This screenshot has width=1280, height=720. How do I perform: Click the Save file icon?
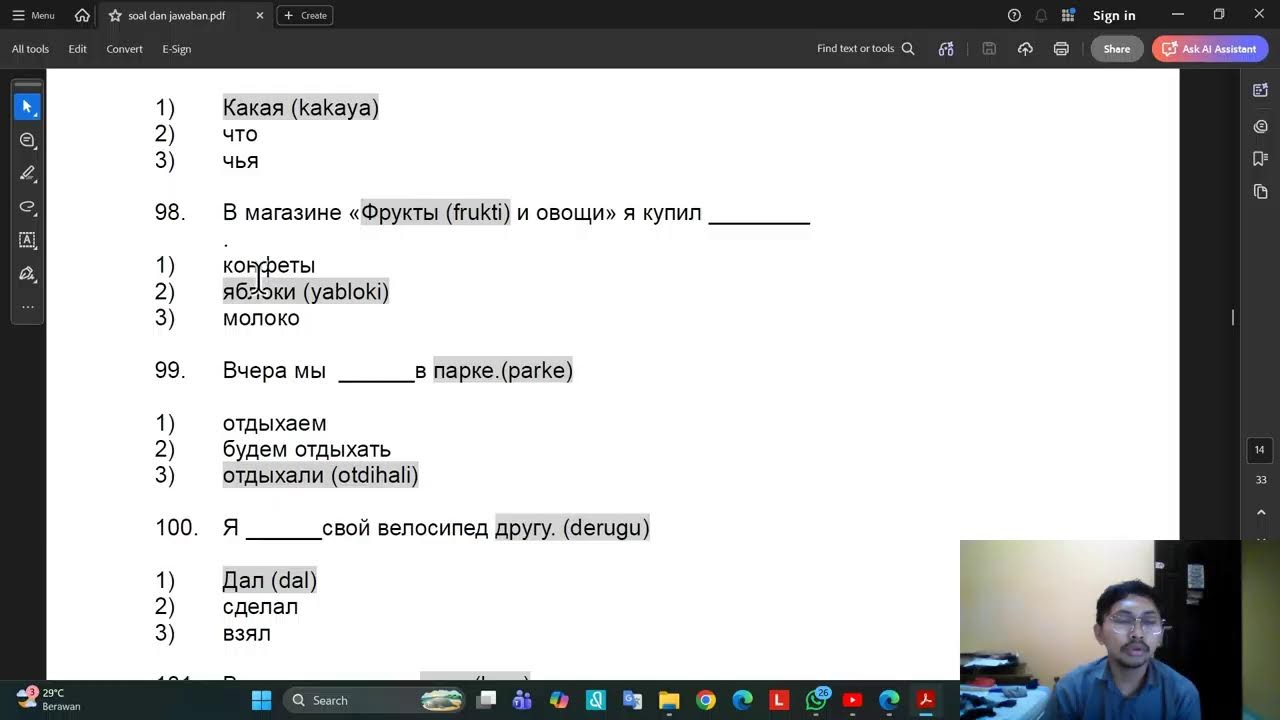tap(989, 49)
